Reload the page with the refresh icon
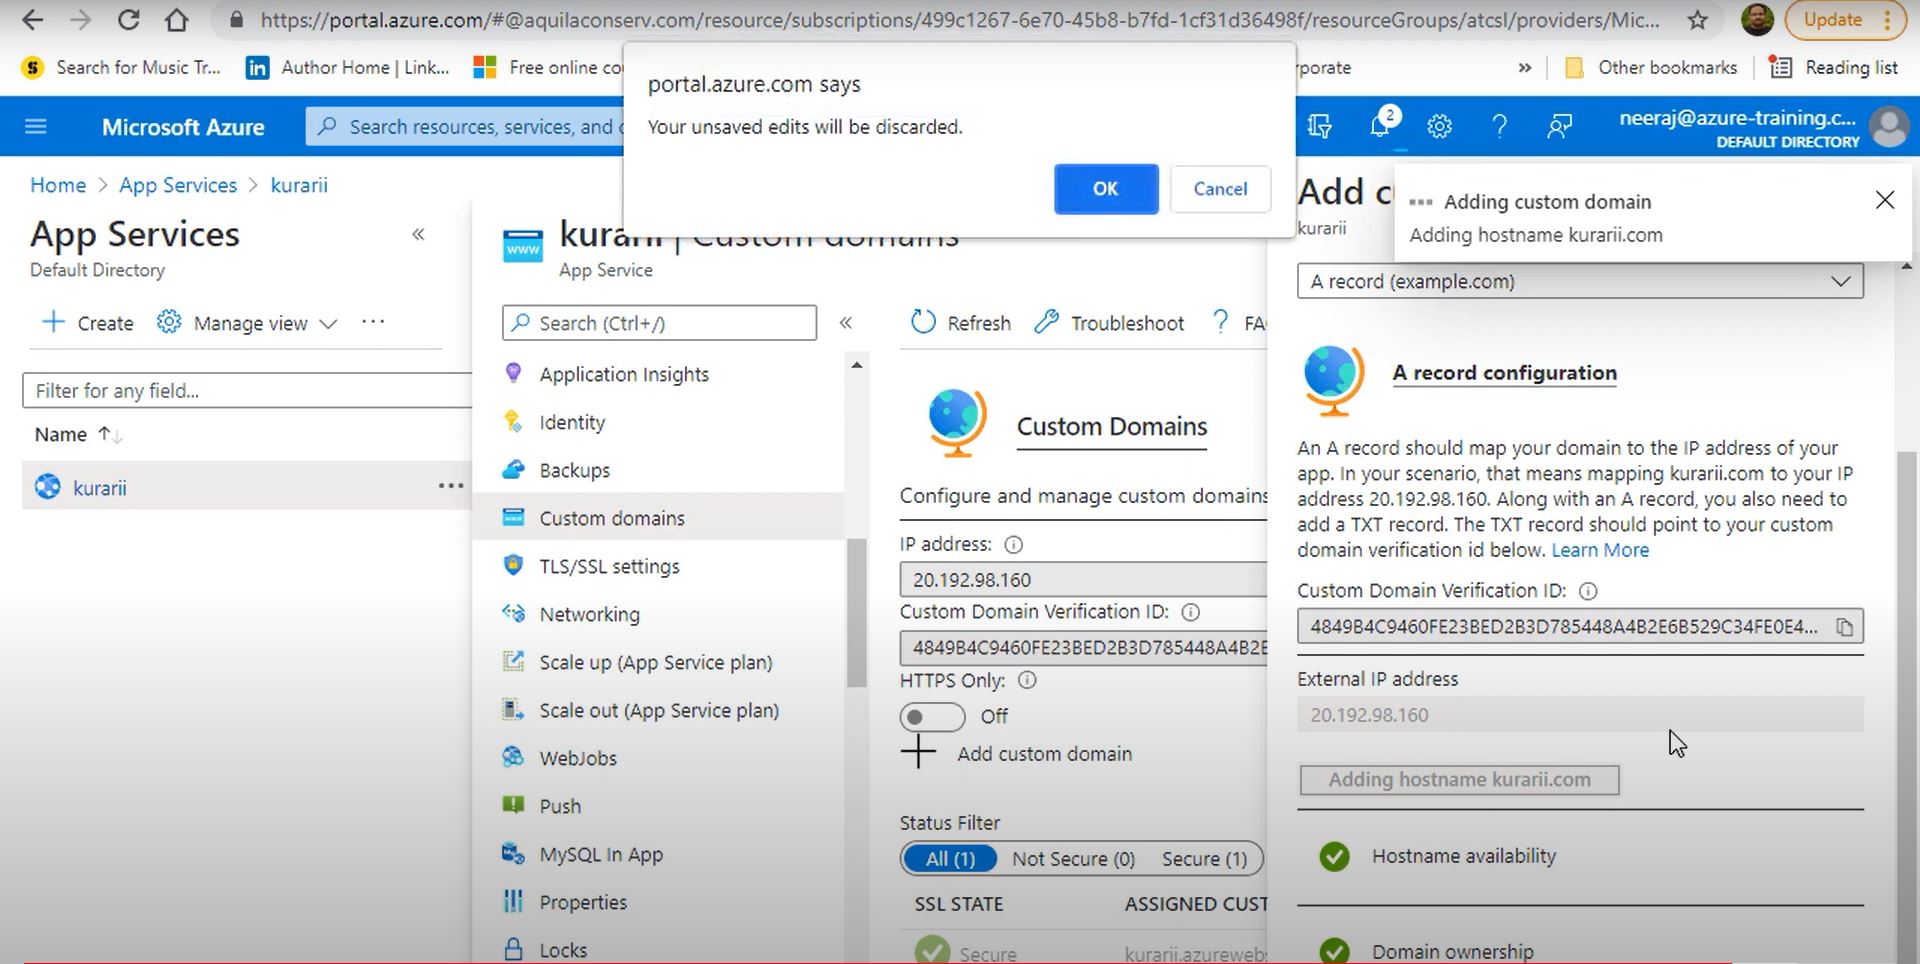This screenshot has width=1920, height=964. (128, 20)
